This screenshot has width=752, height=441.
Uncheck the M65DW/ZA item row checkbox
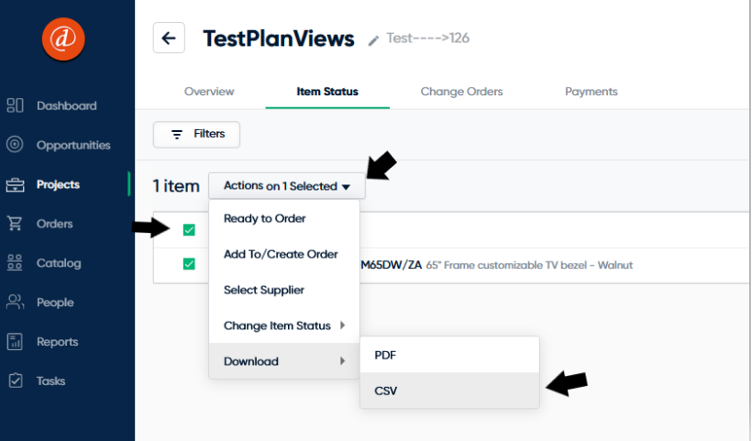tap(189, 264)
